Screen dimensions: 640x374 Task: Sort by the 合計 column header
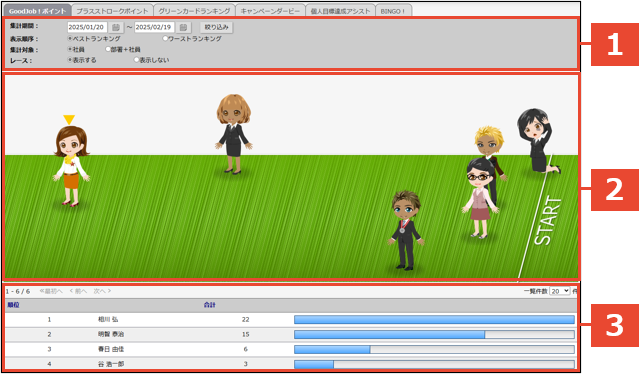pyautogui.click(x=210, y=305)
